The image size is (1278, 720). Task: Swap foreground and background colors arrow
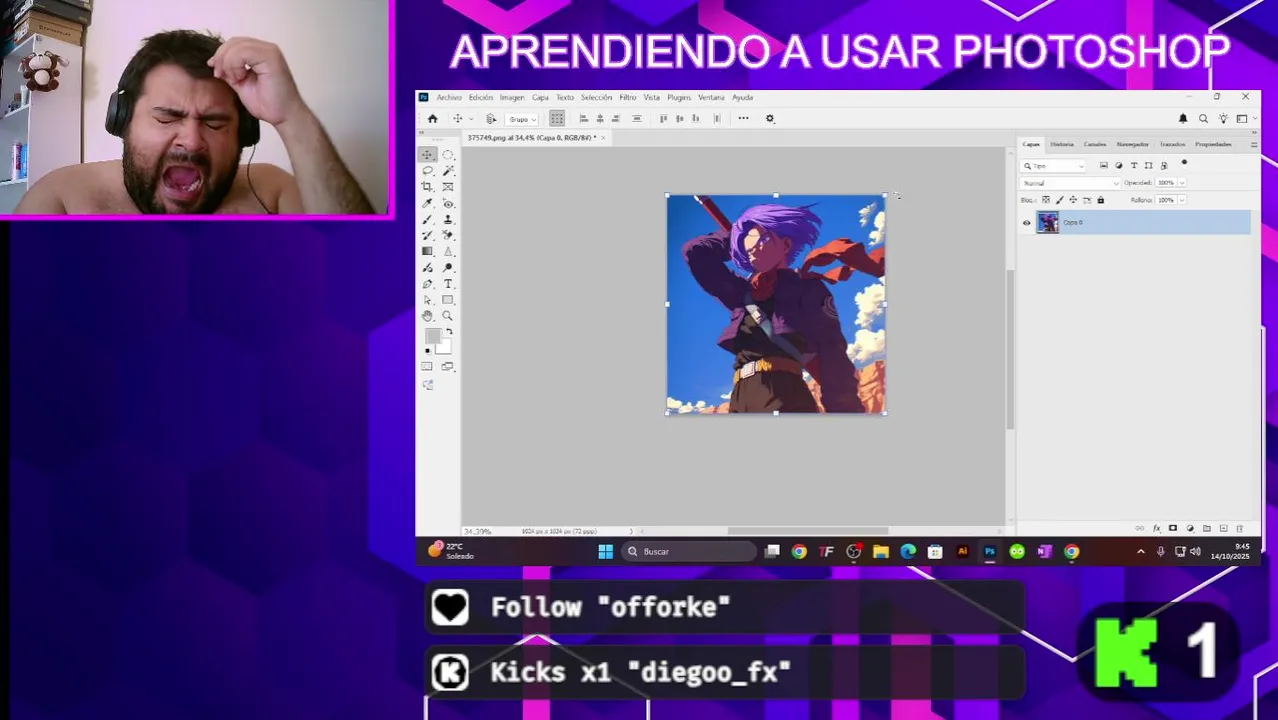click(449, 332)
